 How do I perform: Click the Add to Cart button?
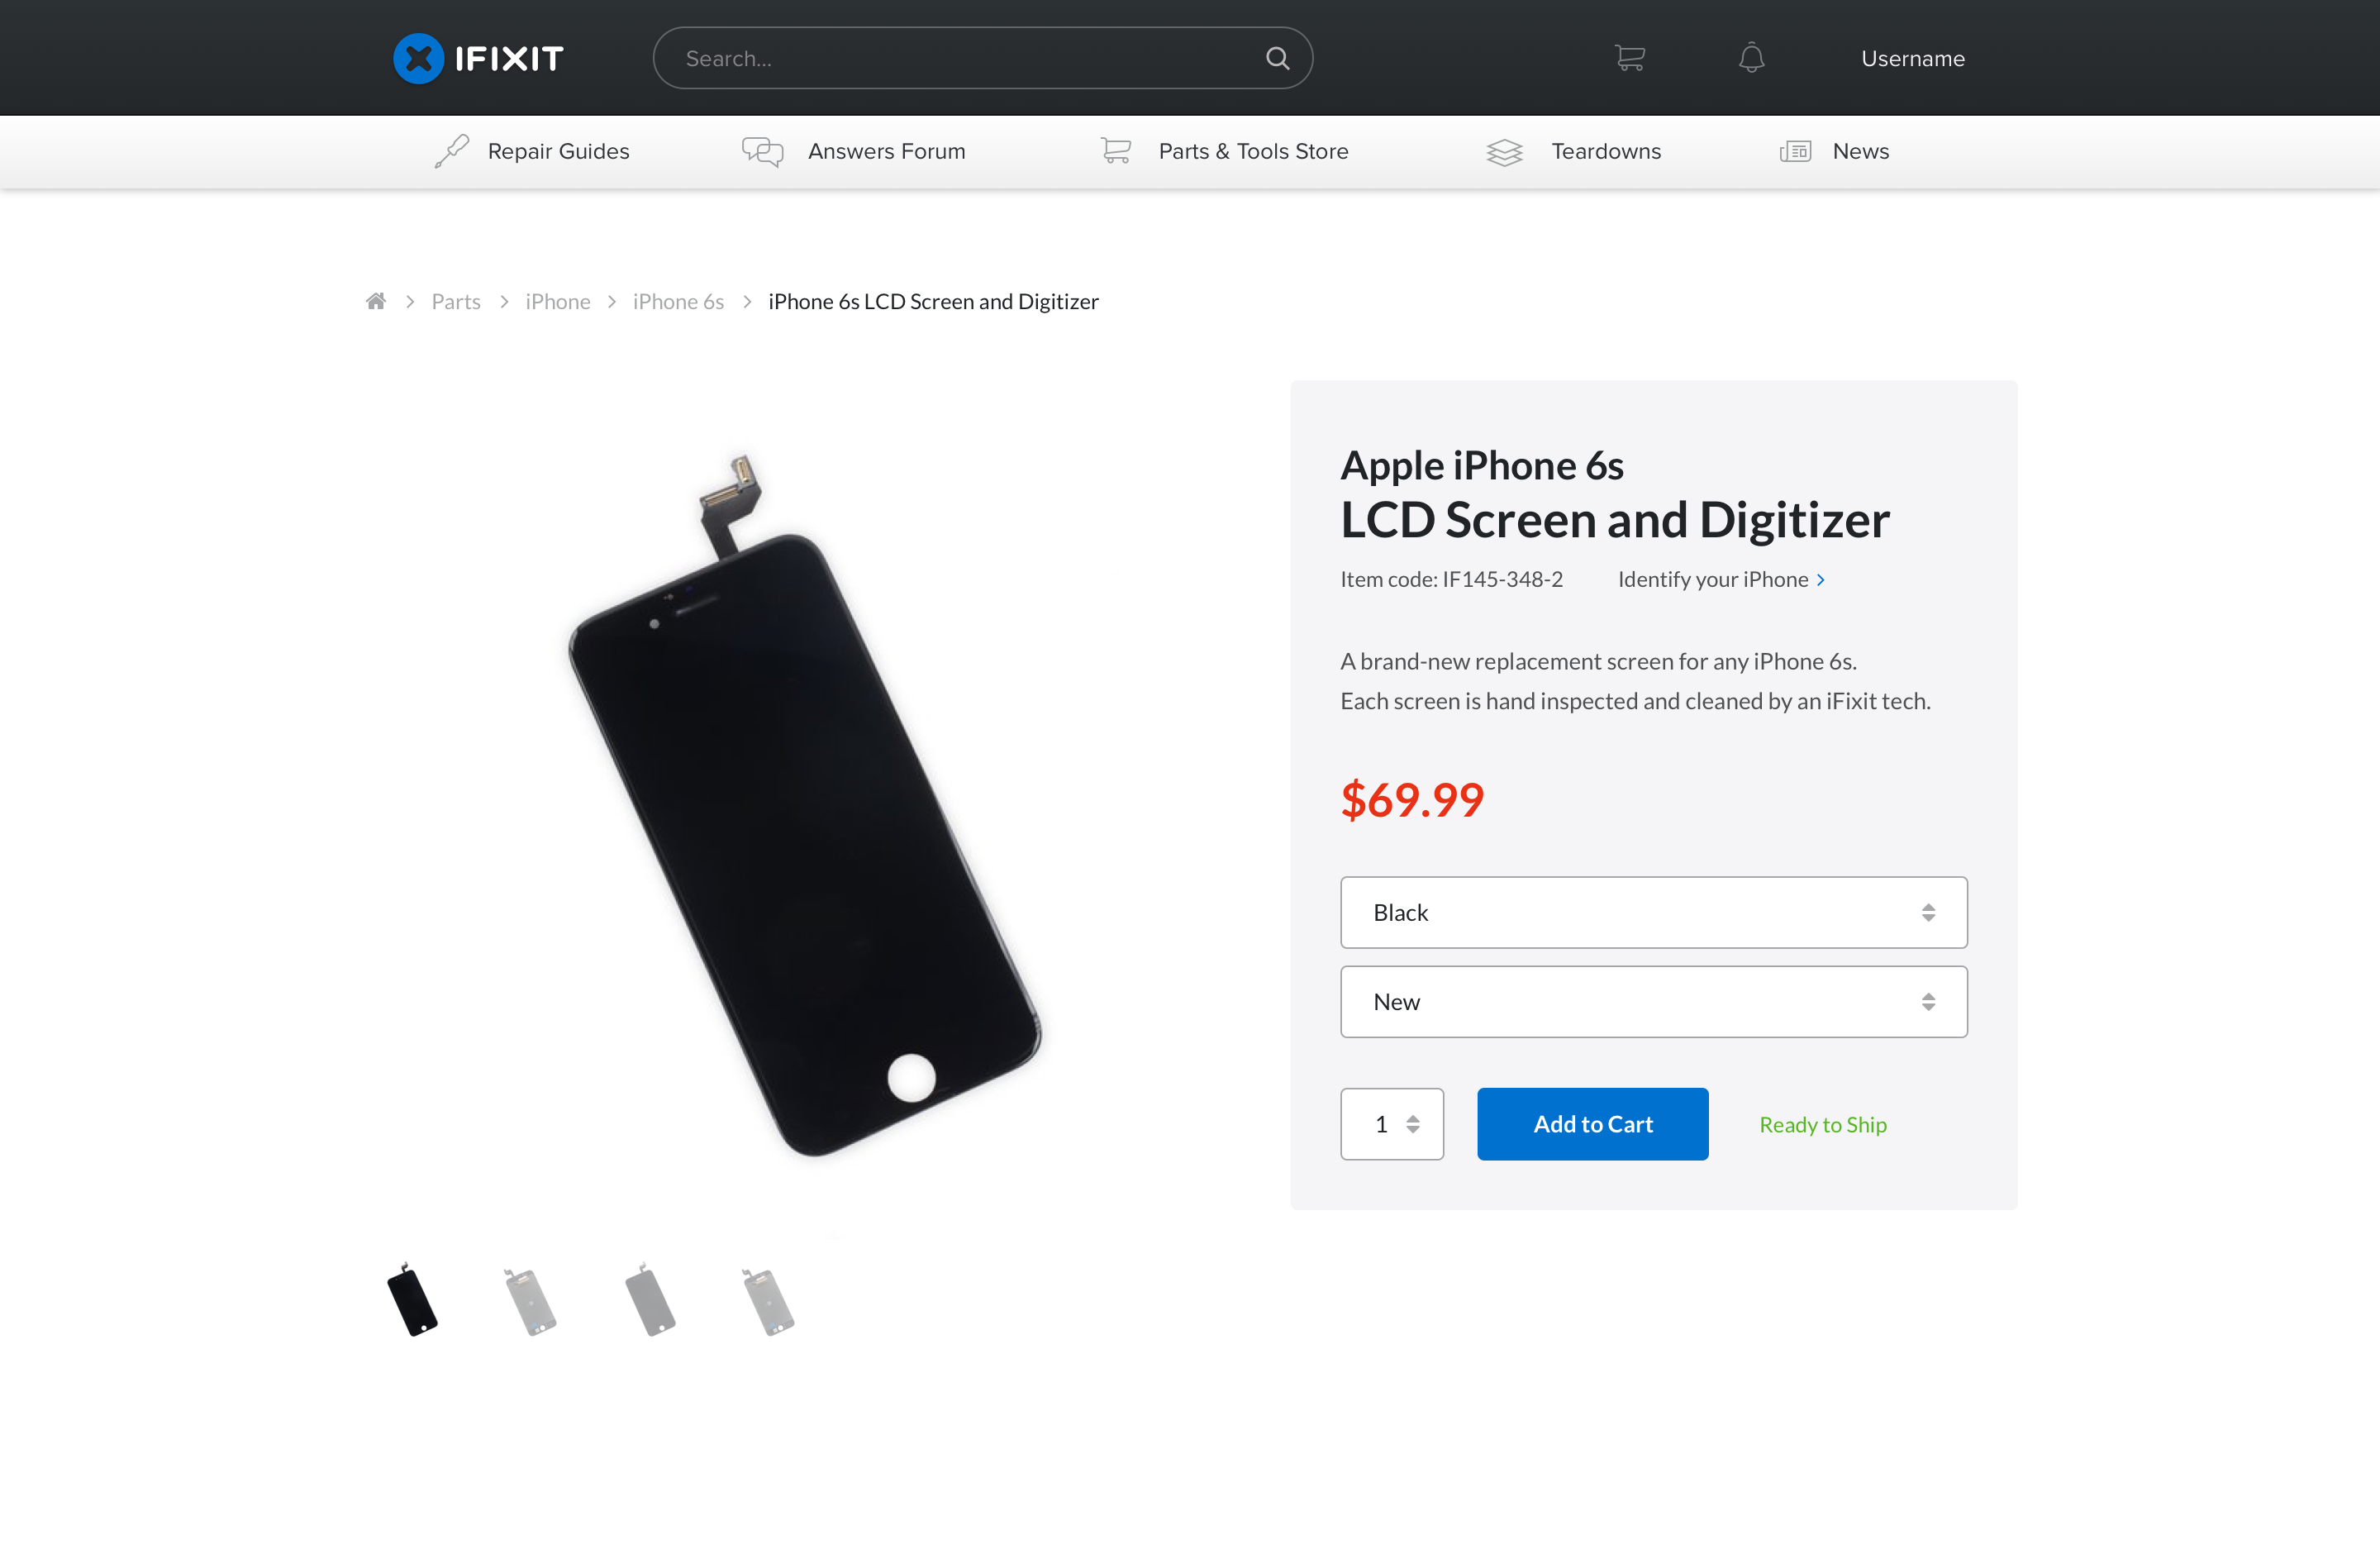1592,1124
